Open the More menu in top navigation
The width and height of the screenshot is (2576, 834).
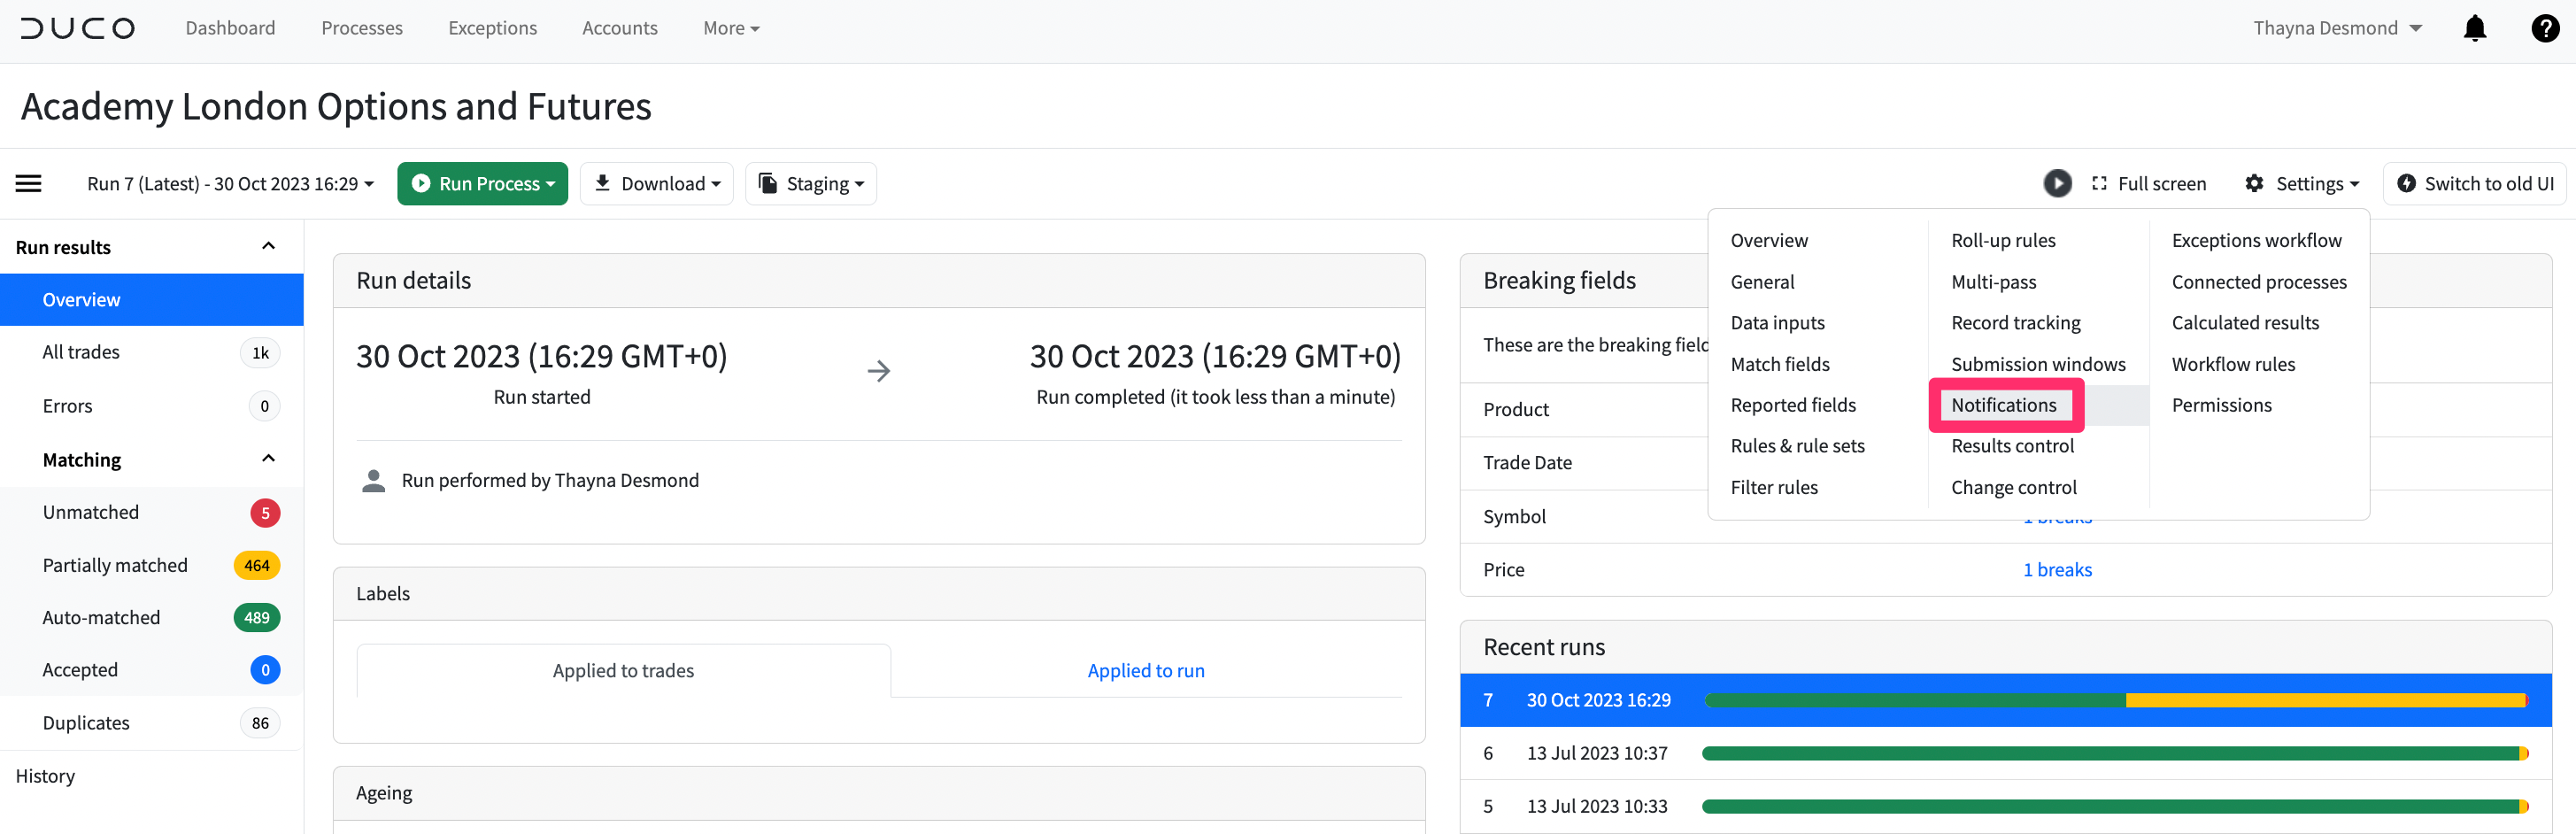pyautogui.click(x=731, y=28)
